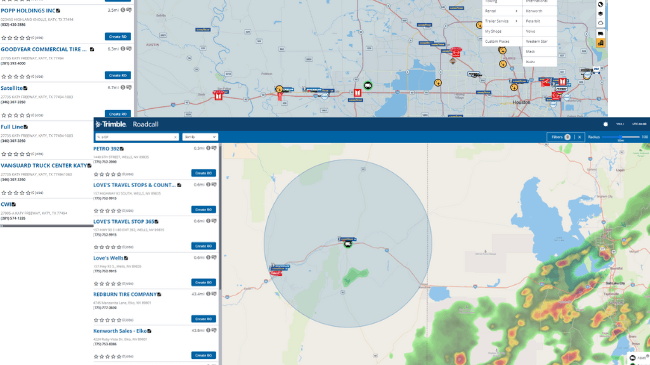Select Custom Places in the filter menu

502,41
